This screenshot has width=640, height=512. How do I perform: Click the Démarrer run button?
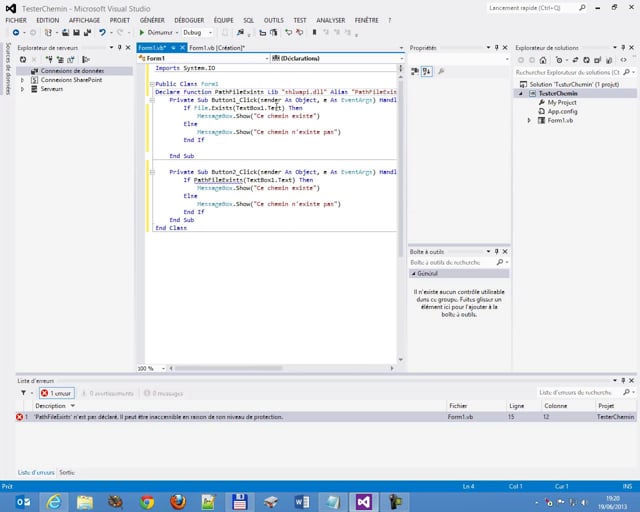coord(156,32)
